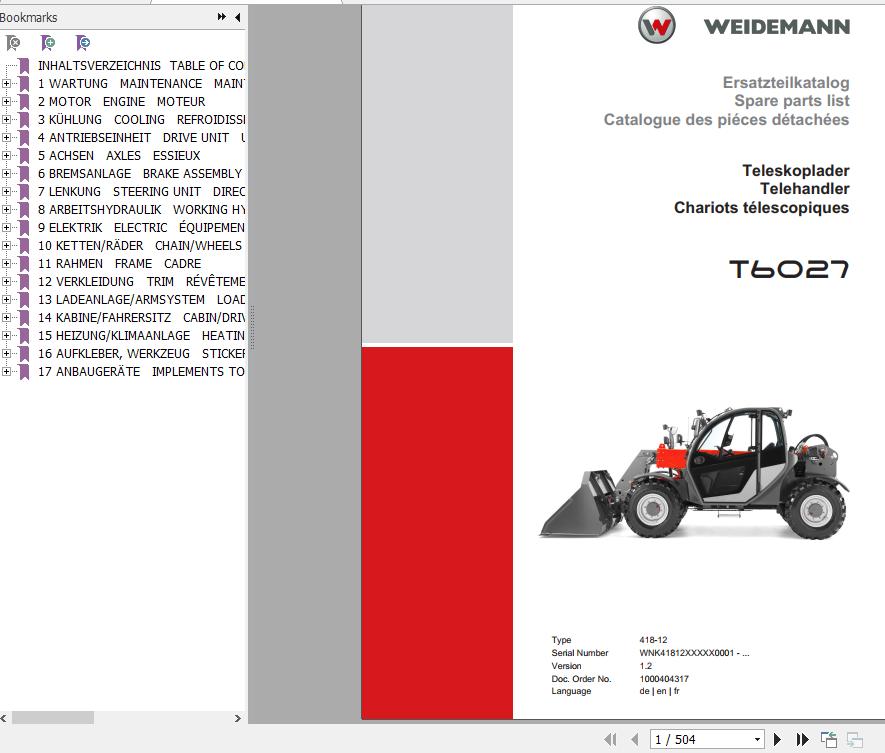Screen dimensions: 885x753
Task: Click the Serial Number WNK41812XXXXX0001 value
Action: 694,653
